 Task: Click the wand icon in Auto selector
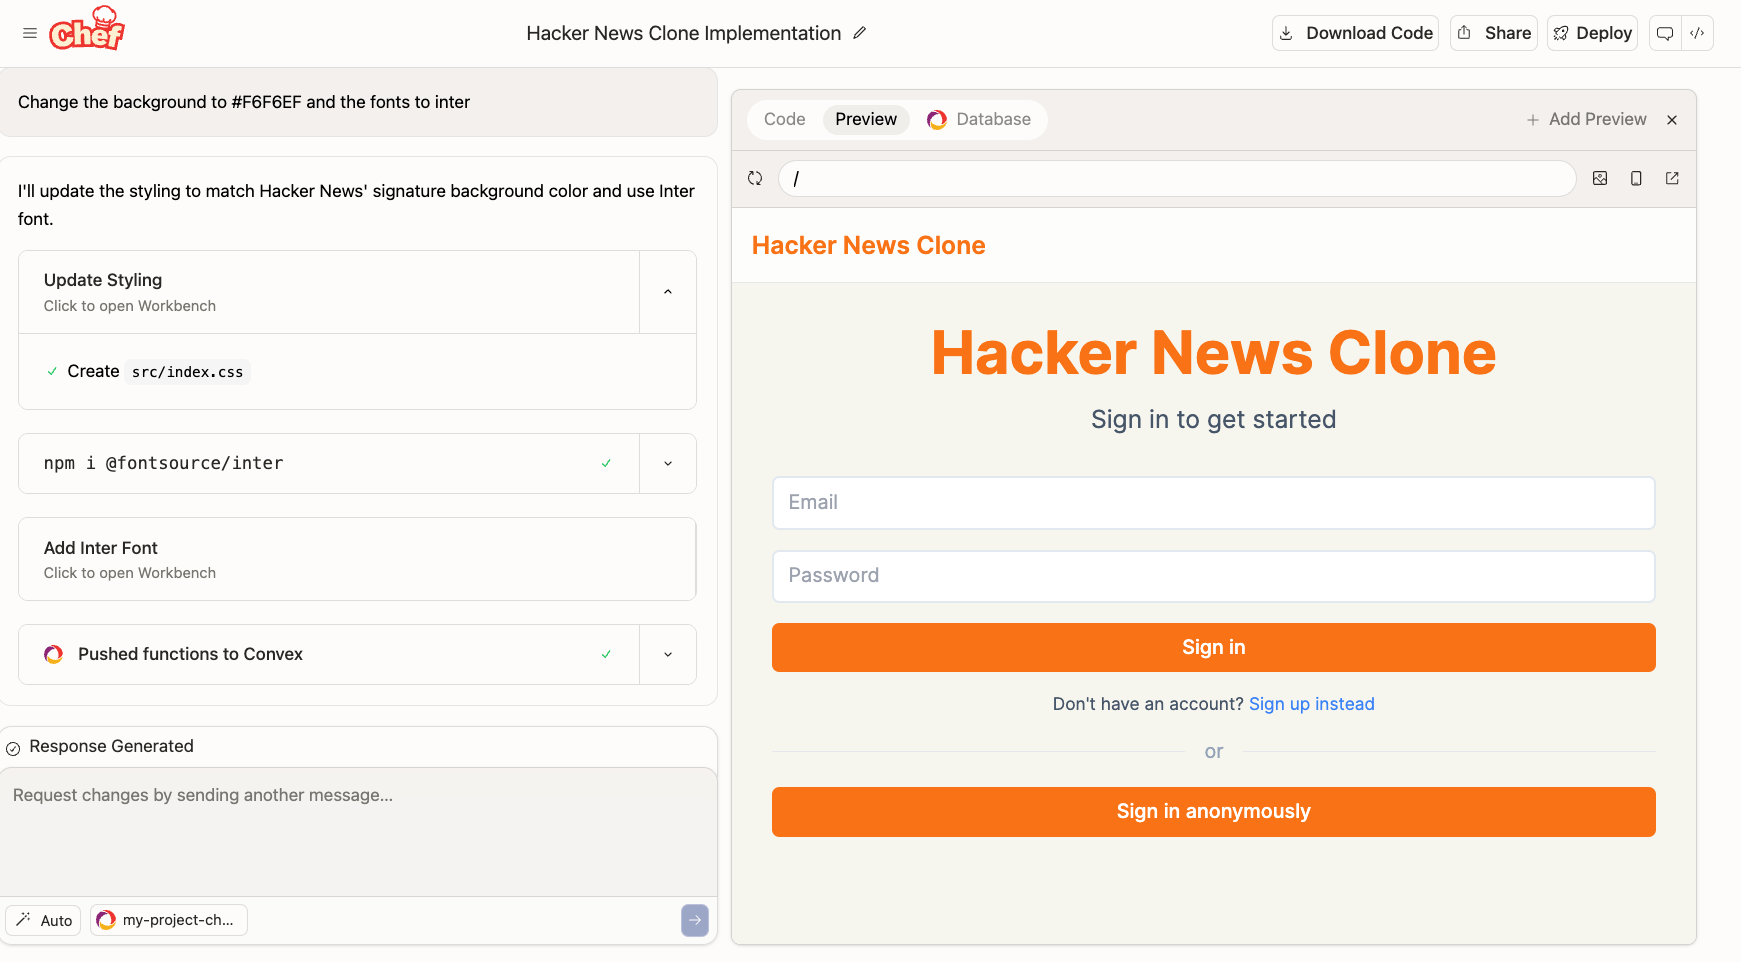pos(23,919)
